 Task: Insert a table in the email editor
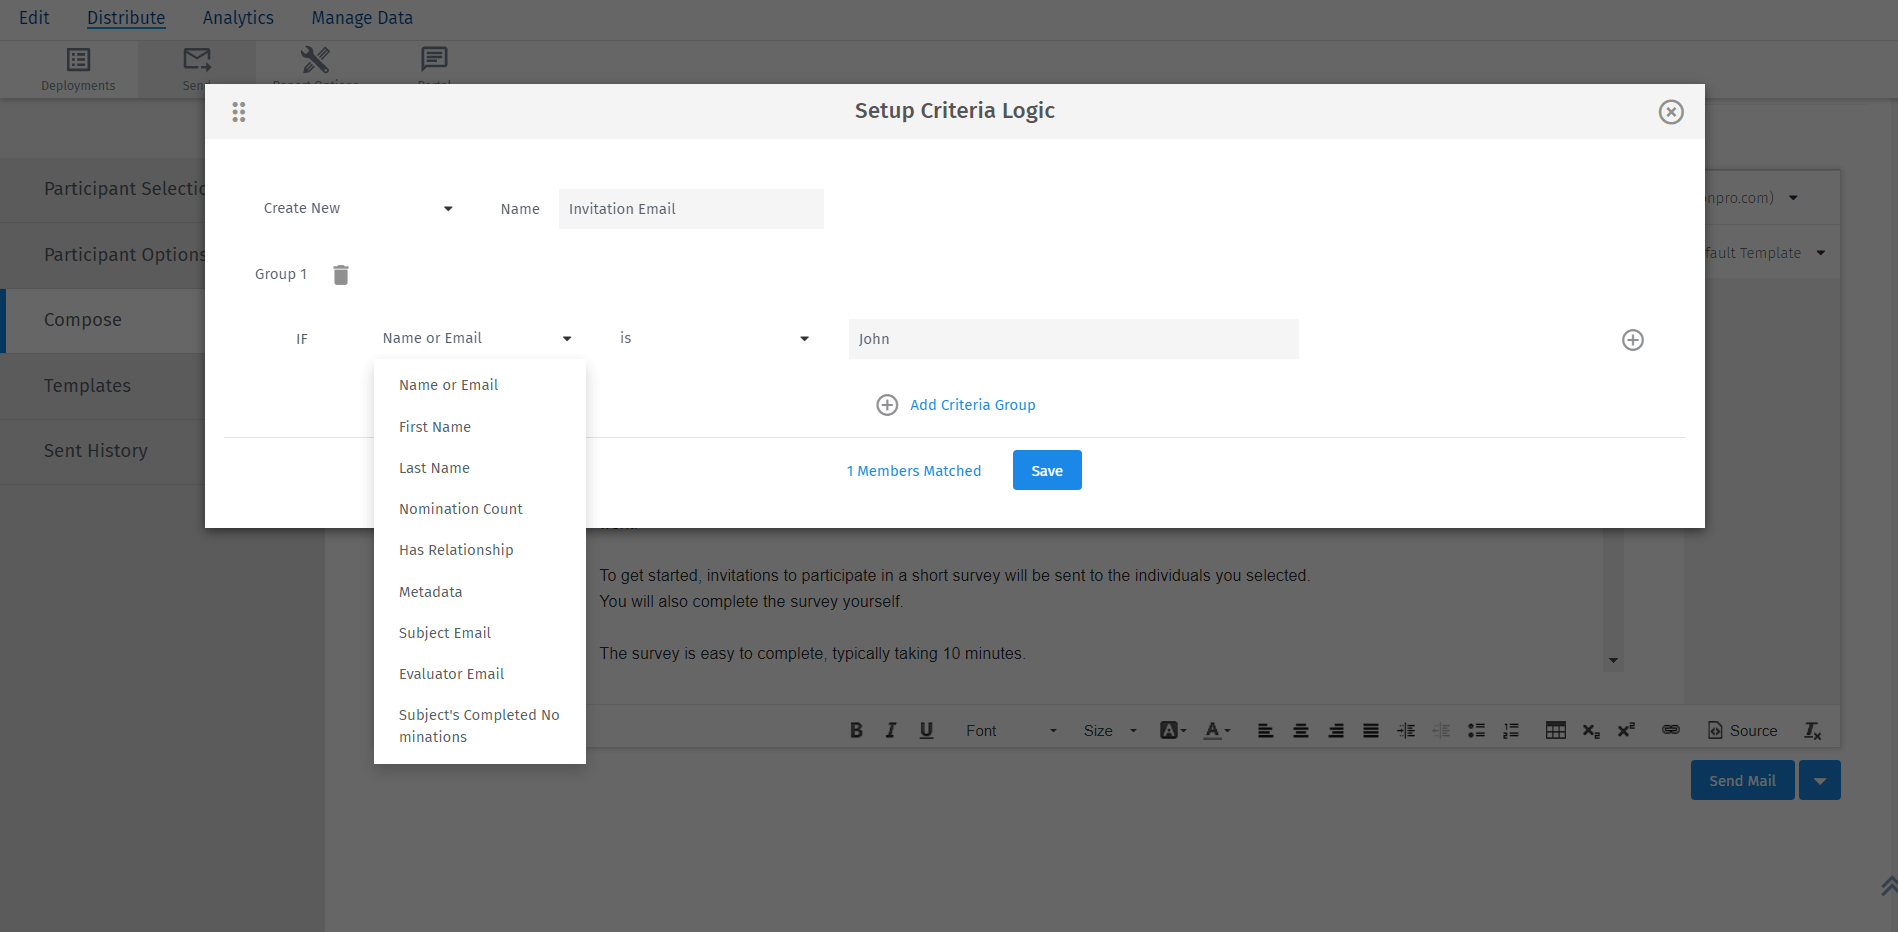coord(1556,730)
